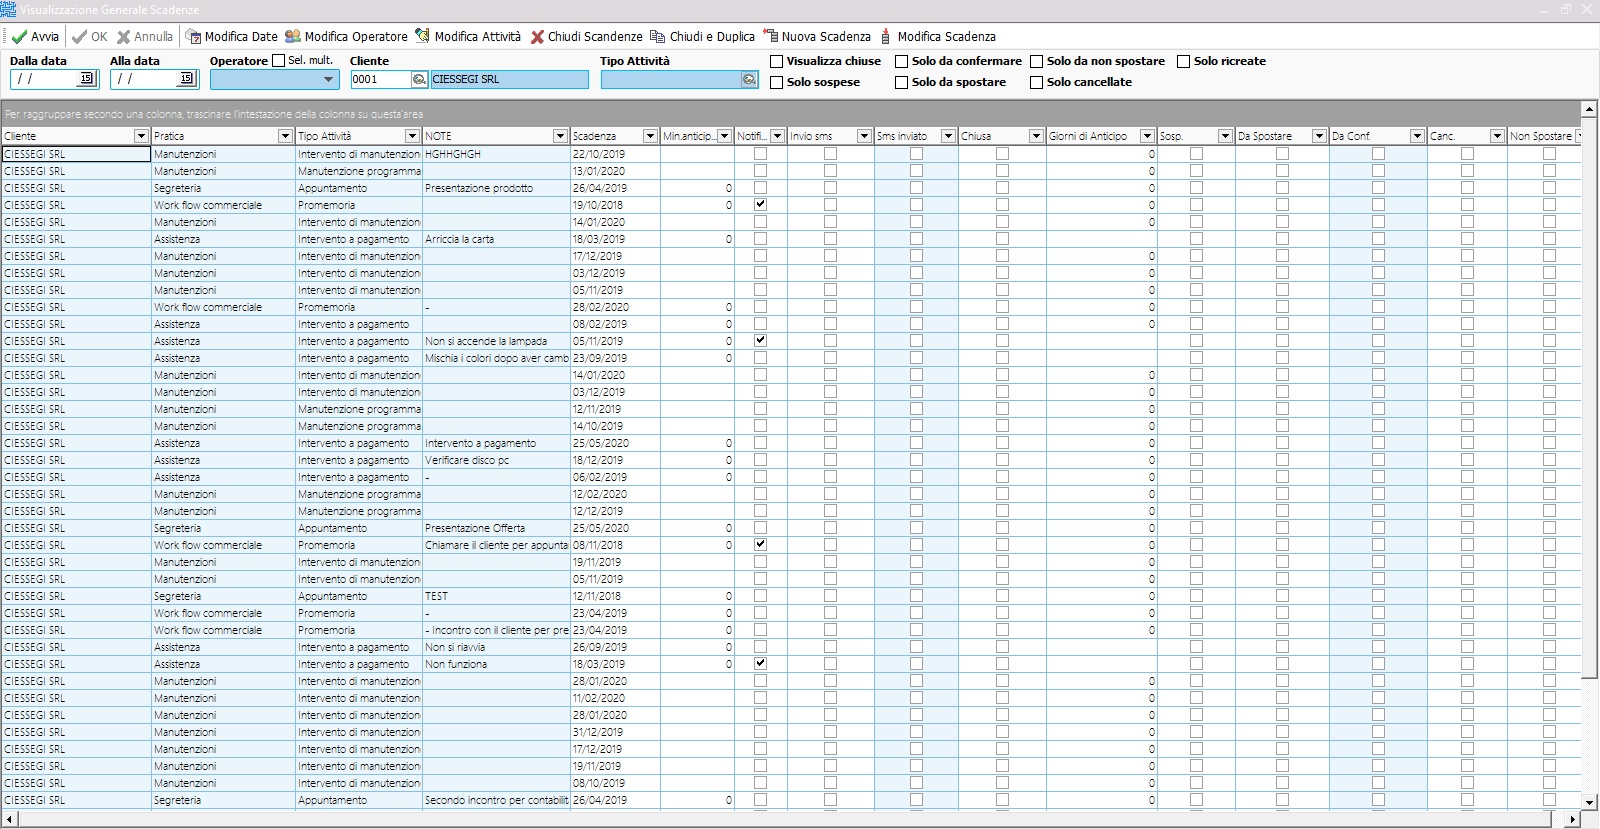1600x829 pixels.
Task: Uncheck Notifi. box for 19/10/2018 Promemoria row
Action: (760, 205)
